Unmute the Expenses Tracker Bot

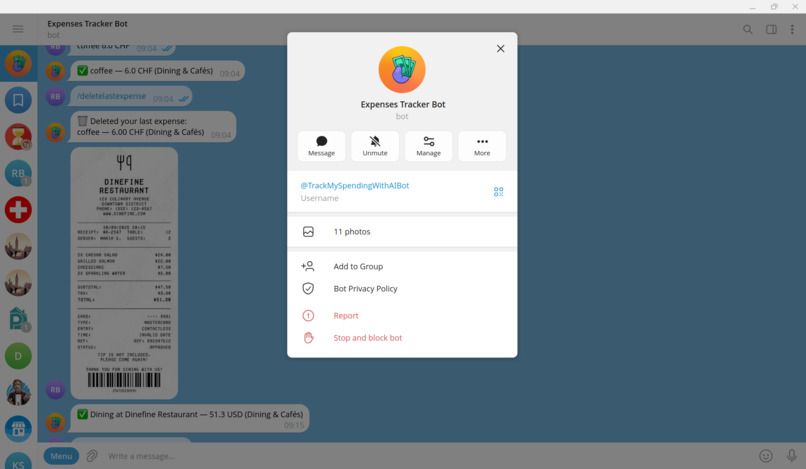pos(375,146)
